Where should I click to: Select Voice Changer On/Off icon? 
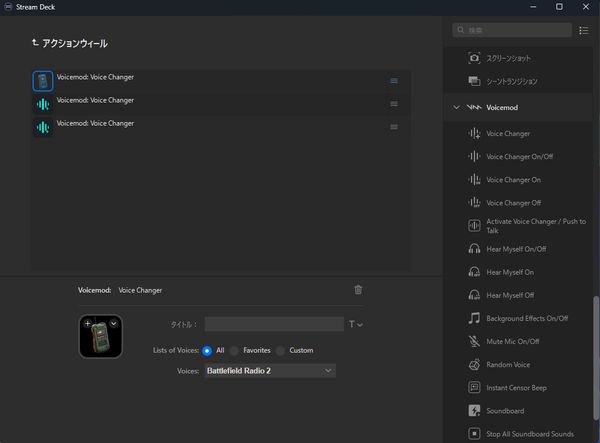coord(474,156)
